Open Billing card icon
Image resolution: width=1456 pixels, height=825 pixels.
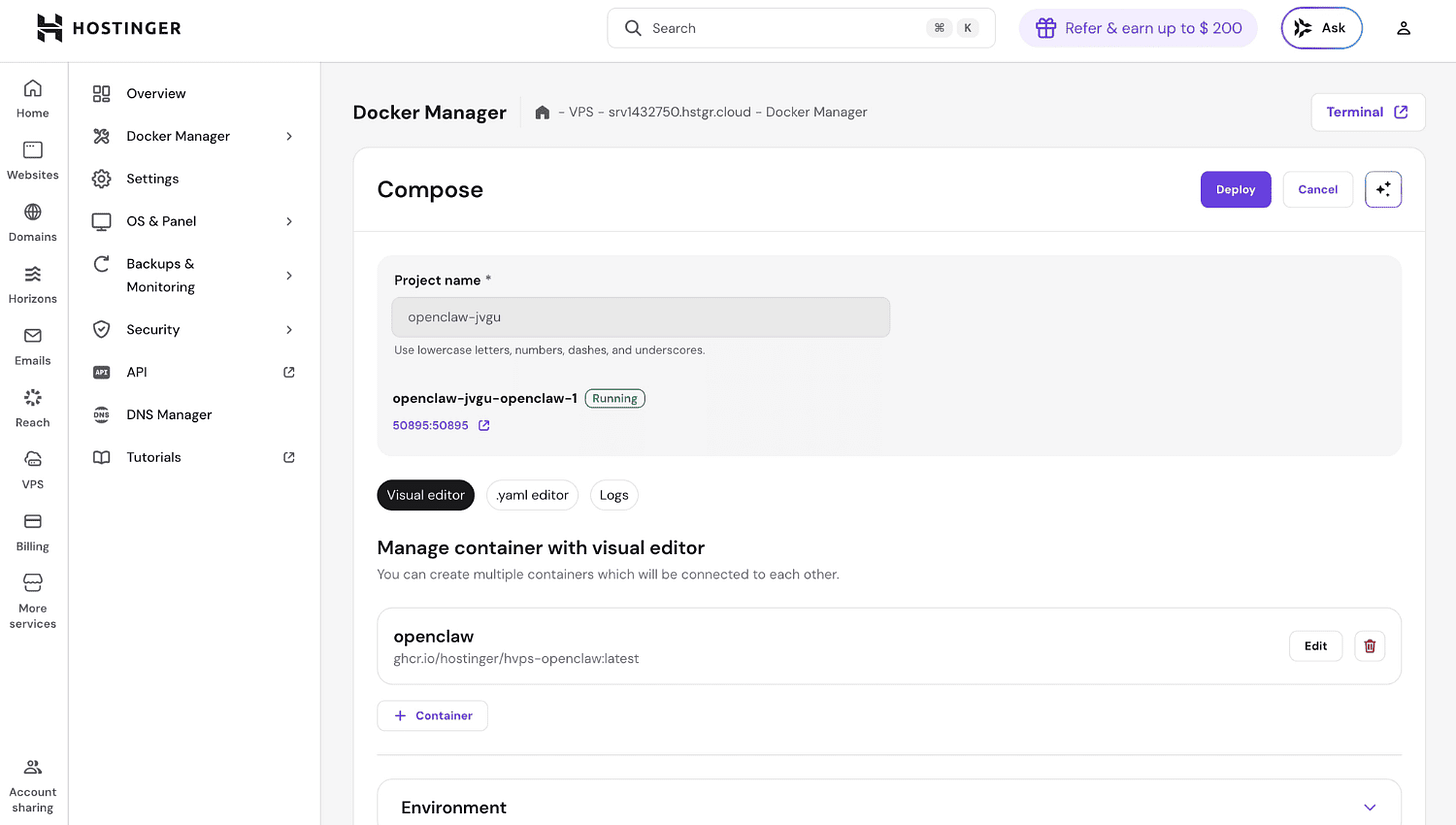point(33,521)
